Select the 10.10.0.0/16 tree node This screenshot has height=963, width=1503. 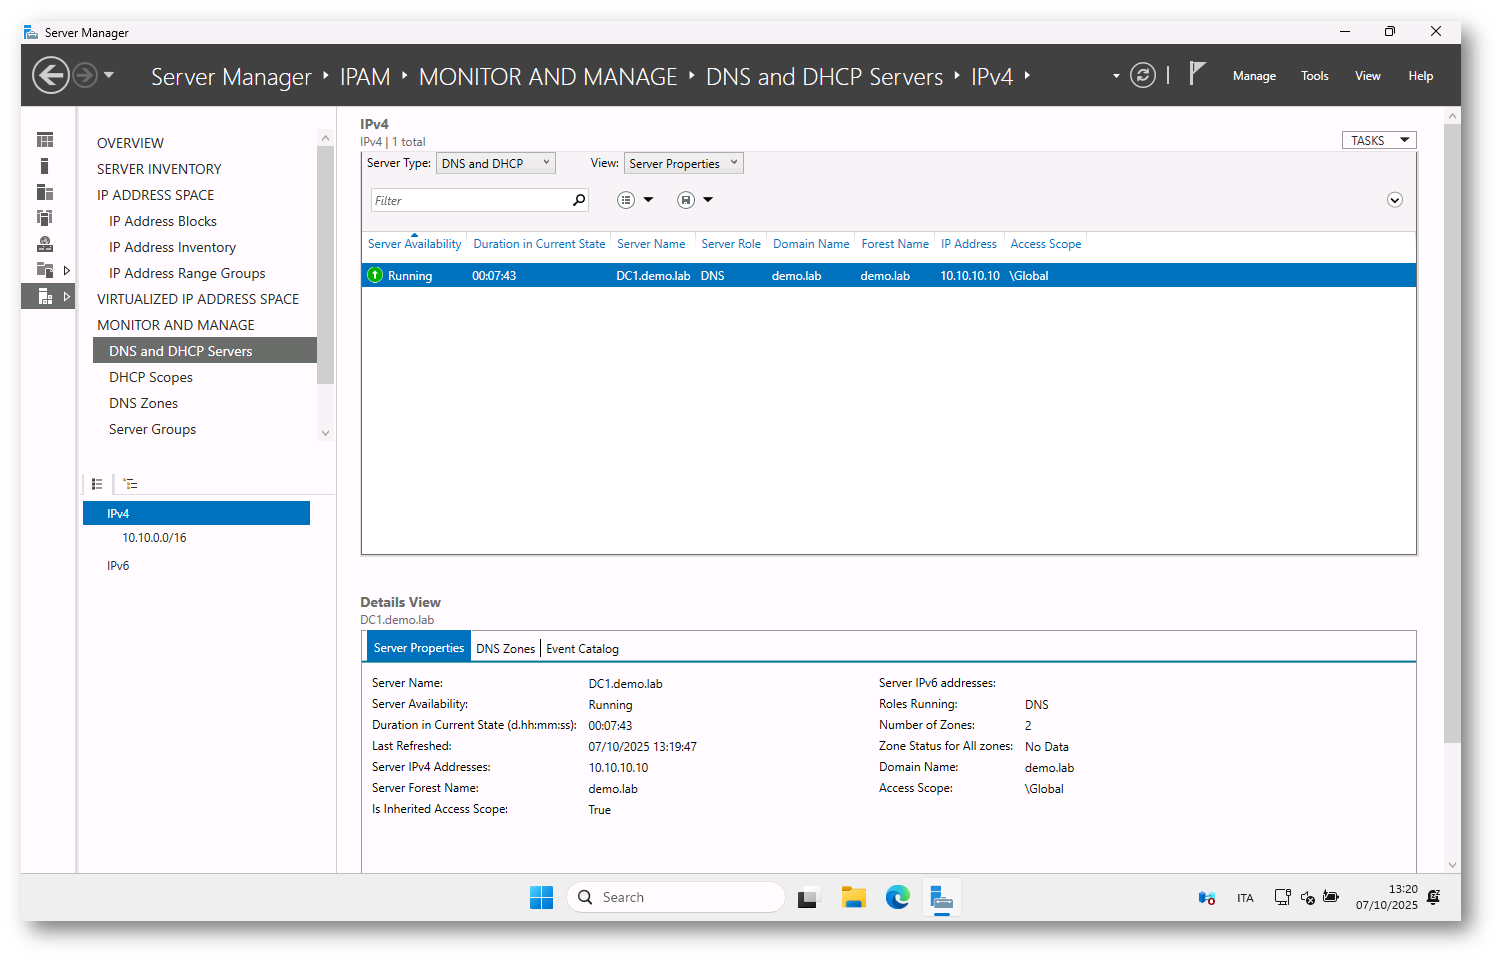coord(154,538)
